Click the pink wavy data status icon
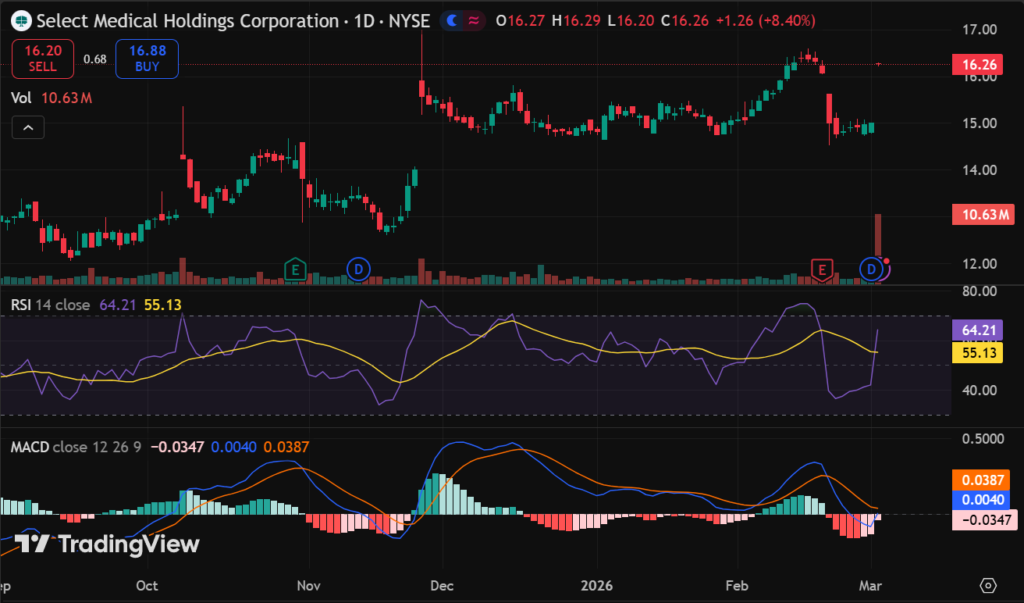This screenshot has height=603, width=1024. click(x=475, y=20)
